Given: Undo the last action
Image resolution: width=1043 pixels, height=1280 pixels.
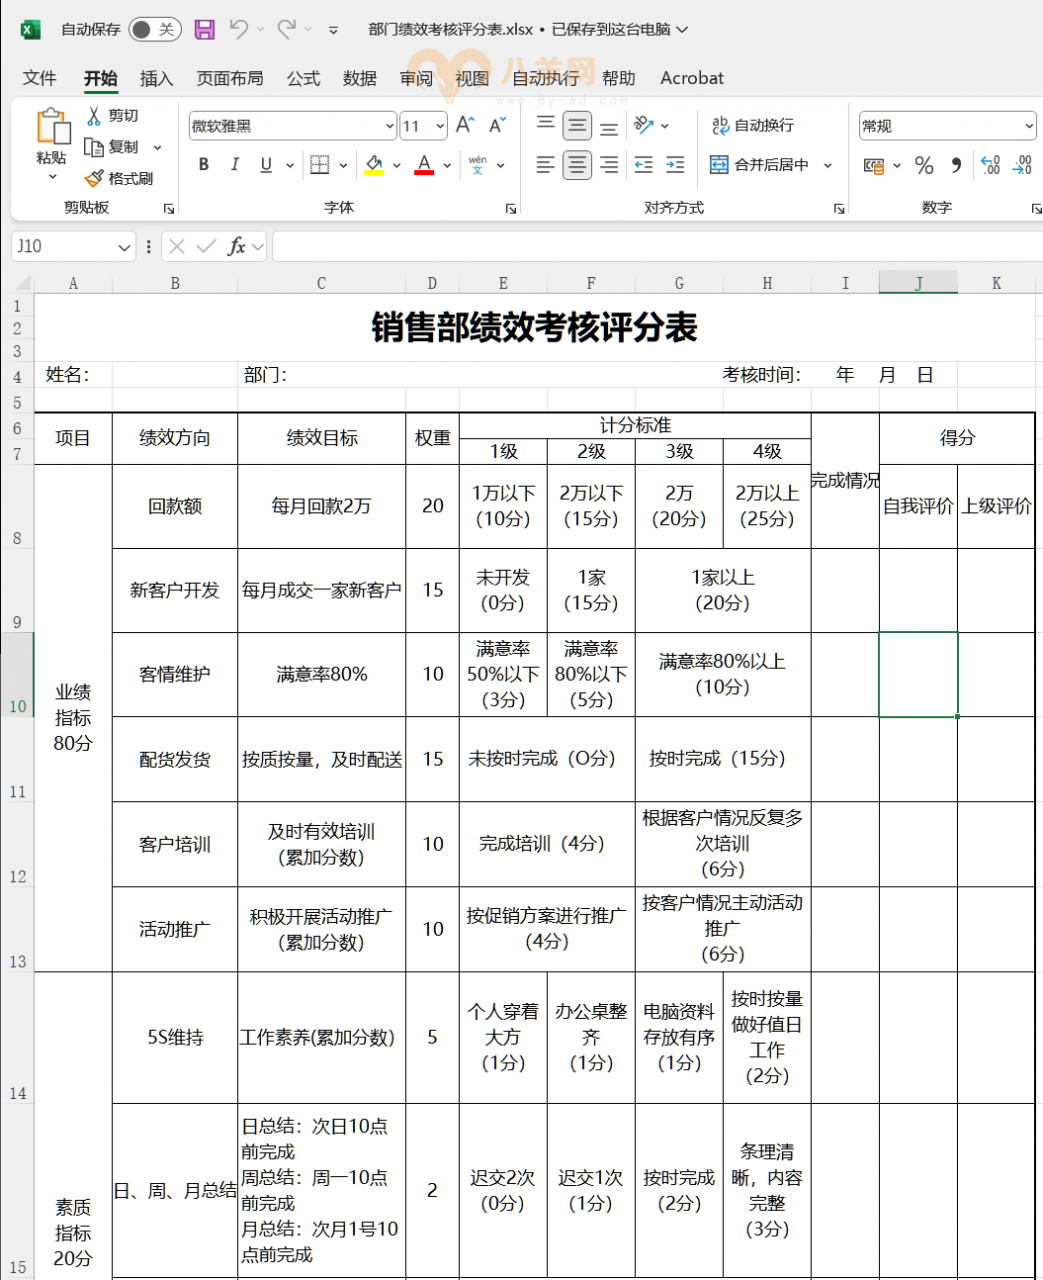Looking at the screenshot, I should click(x=238, y=29).
